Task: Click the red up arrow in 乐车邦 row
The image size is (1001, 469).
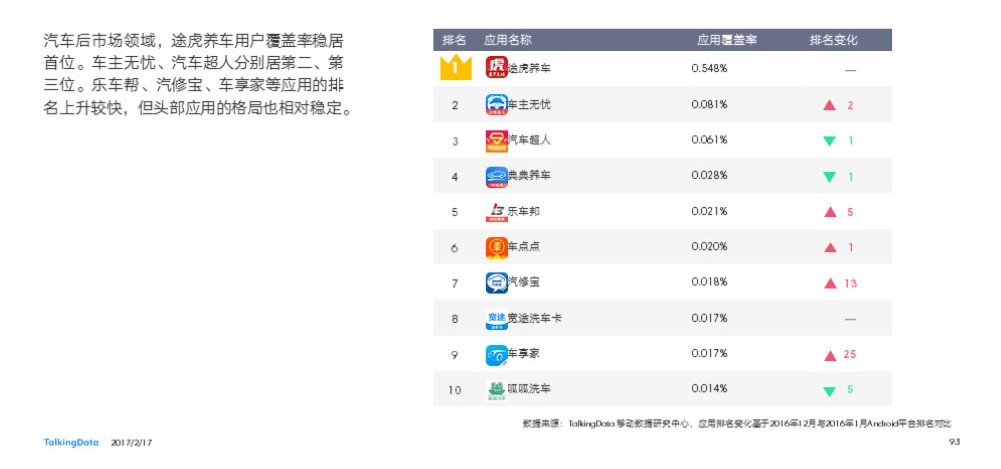Action: (830, 212)
